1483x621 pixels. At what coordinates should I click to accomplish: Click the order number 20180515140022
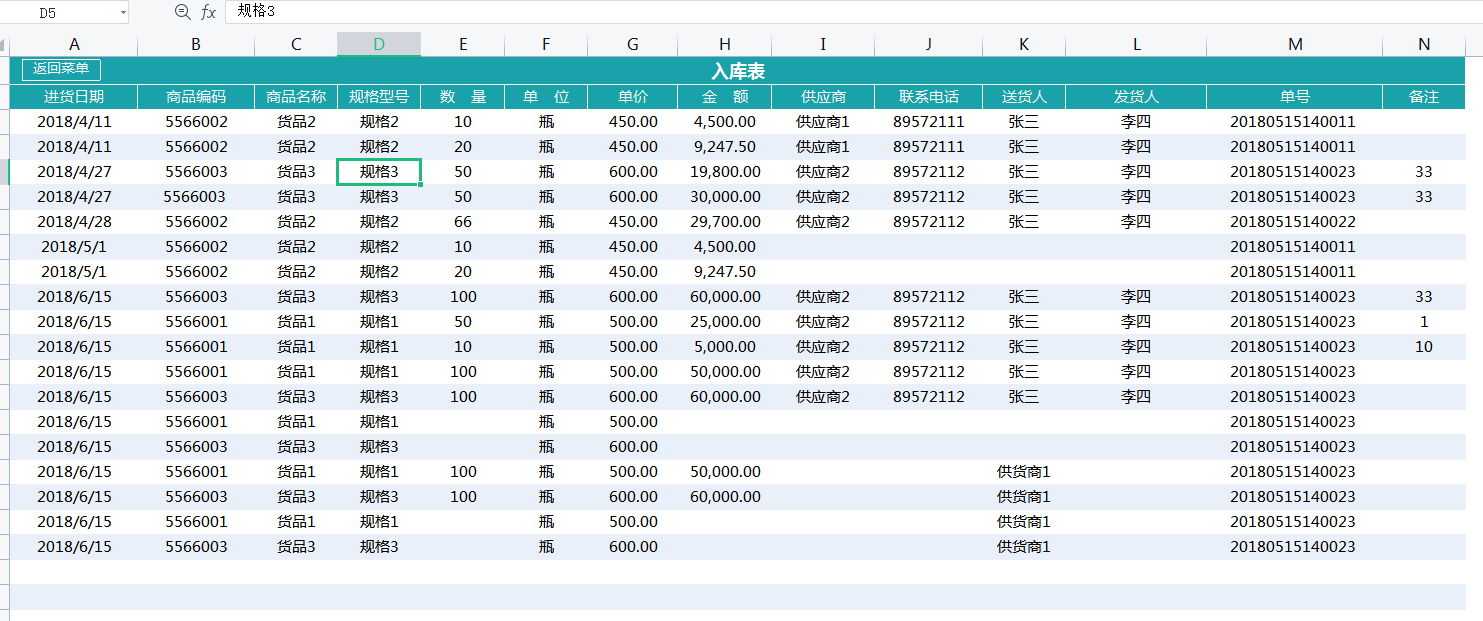[x=1293, y=222]
